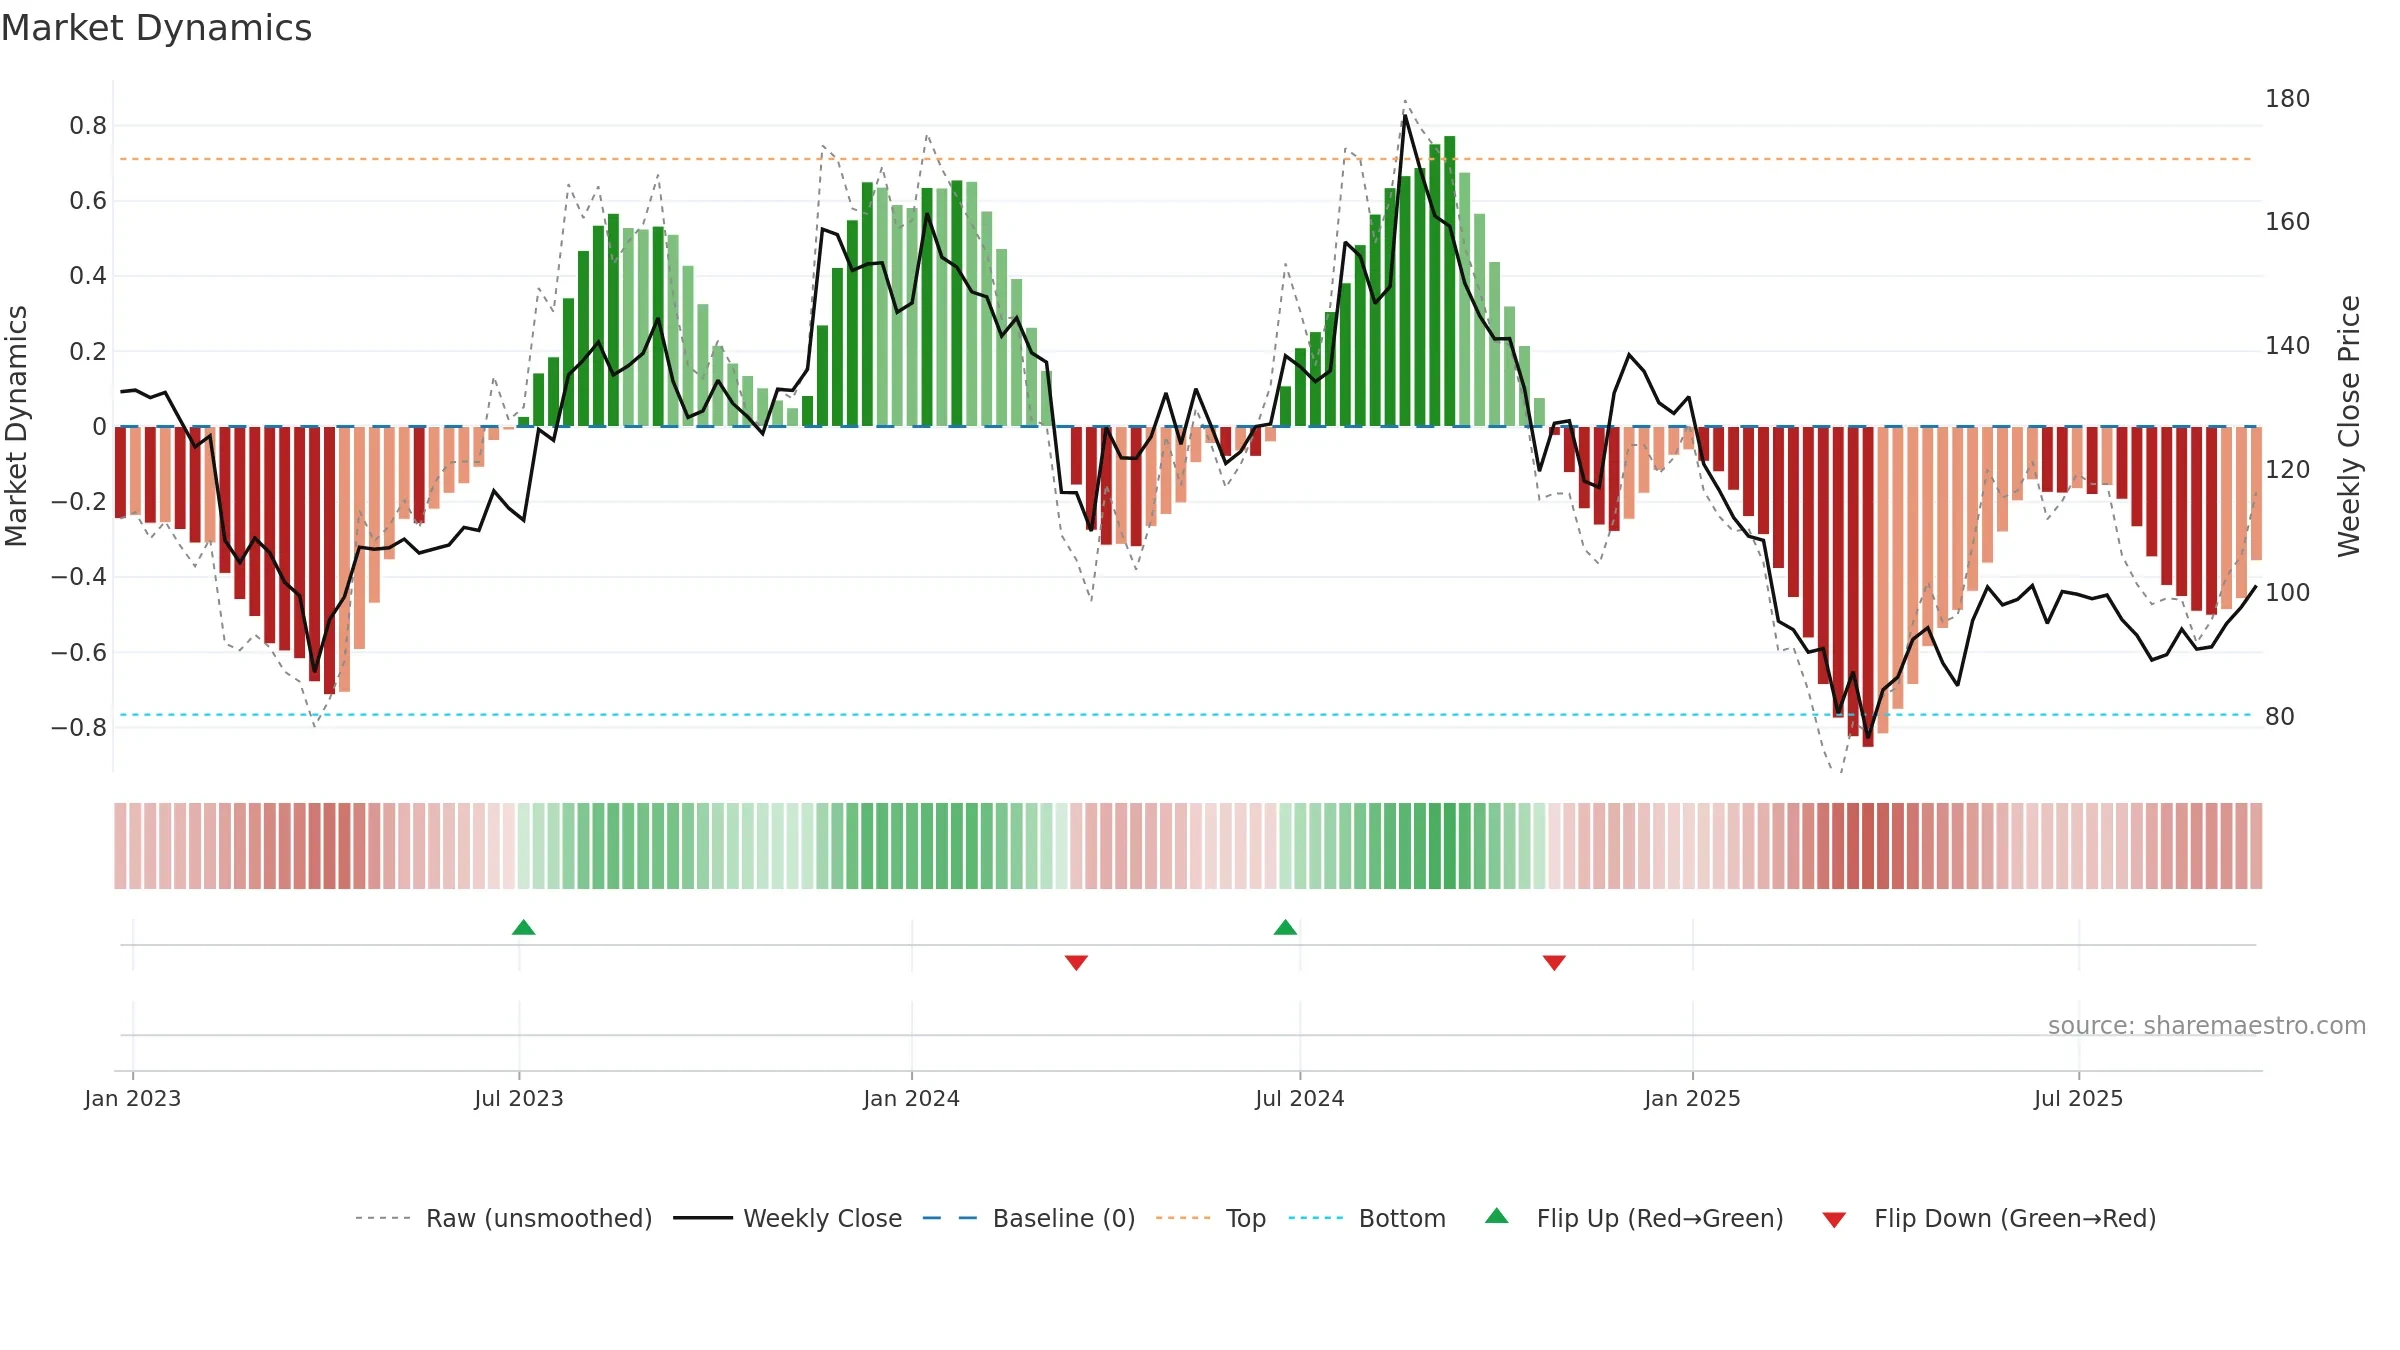Click the −0.8 left axis tick label
The image size is (2400, 1350).
point(79,727)
